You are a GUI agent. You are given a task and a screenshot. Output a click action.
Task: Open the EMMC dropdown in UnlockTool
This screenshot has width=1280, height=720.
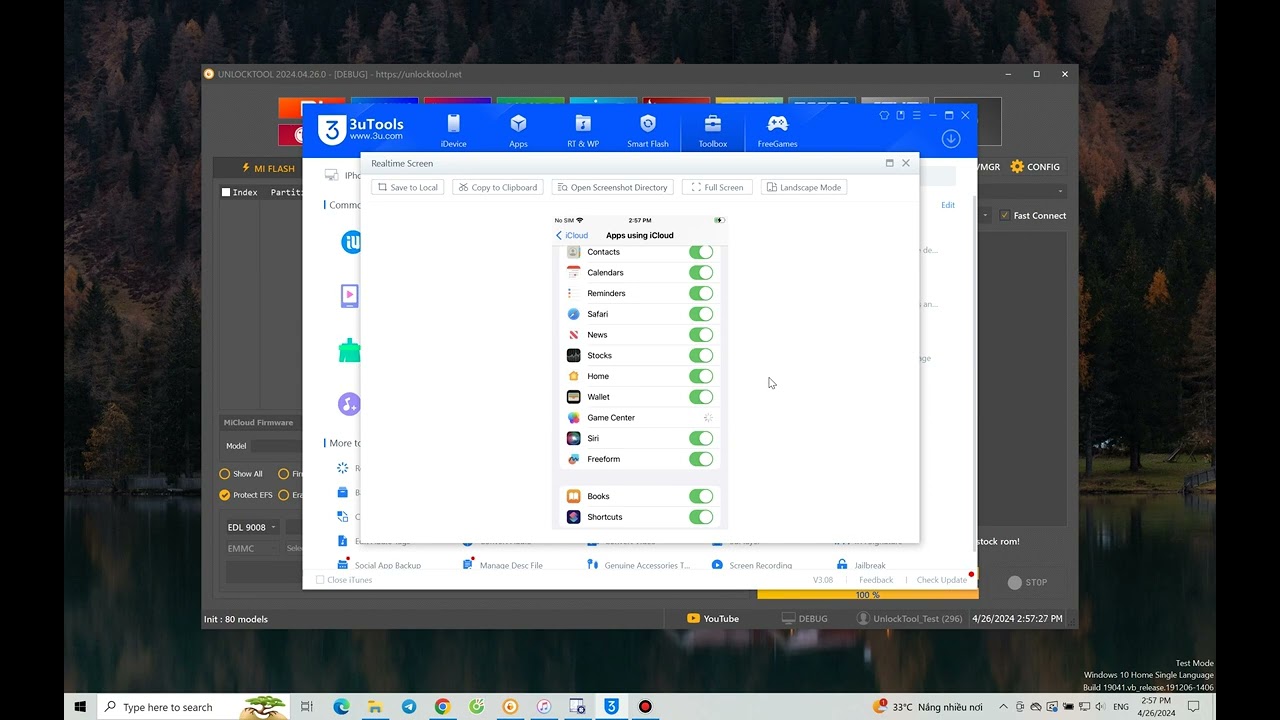tap(253, 548)
